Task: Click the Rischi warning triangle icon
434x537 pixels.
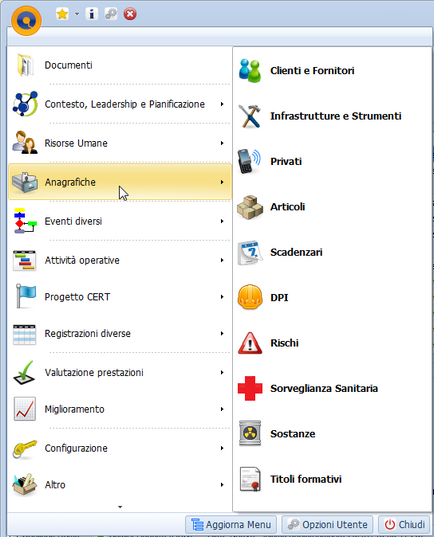Action: tap(250, 343)
